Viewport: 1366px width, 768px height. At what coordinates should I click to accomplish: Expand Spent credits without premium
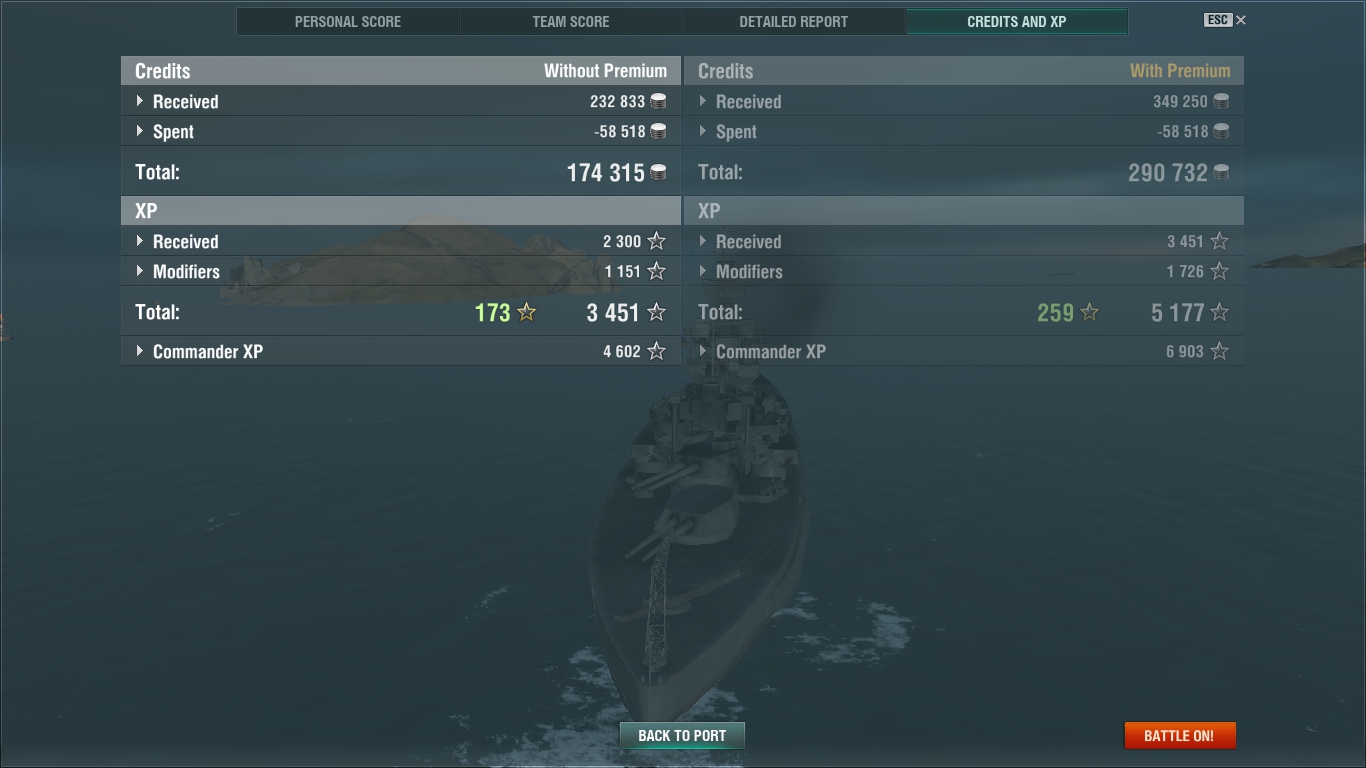click(401, 131)
